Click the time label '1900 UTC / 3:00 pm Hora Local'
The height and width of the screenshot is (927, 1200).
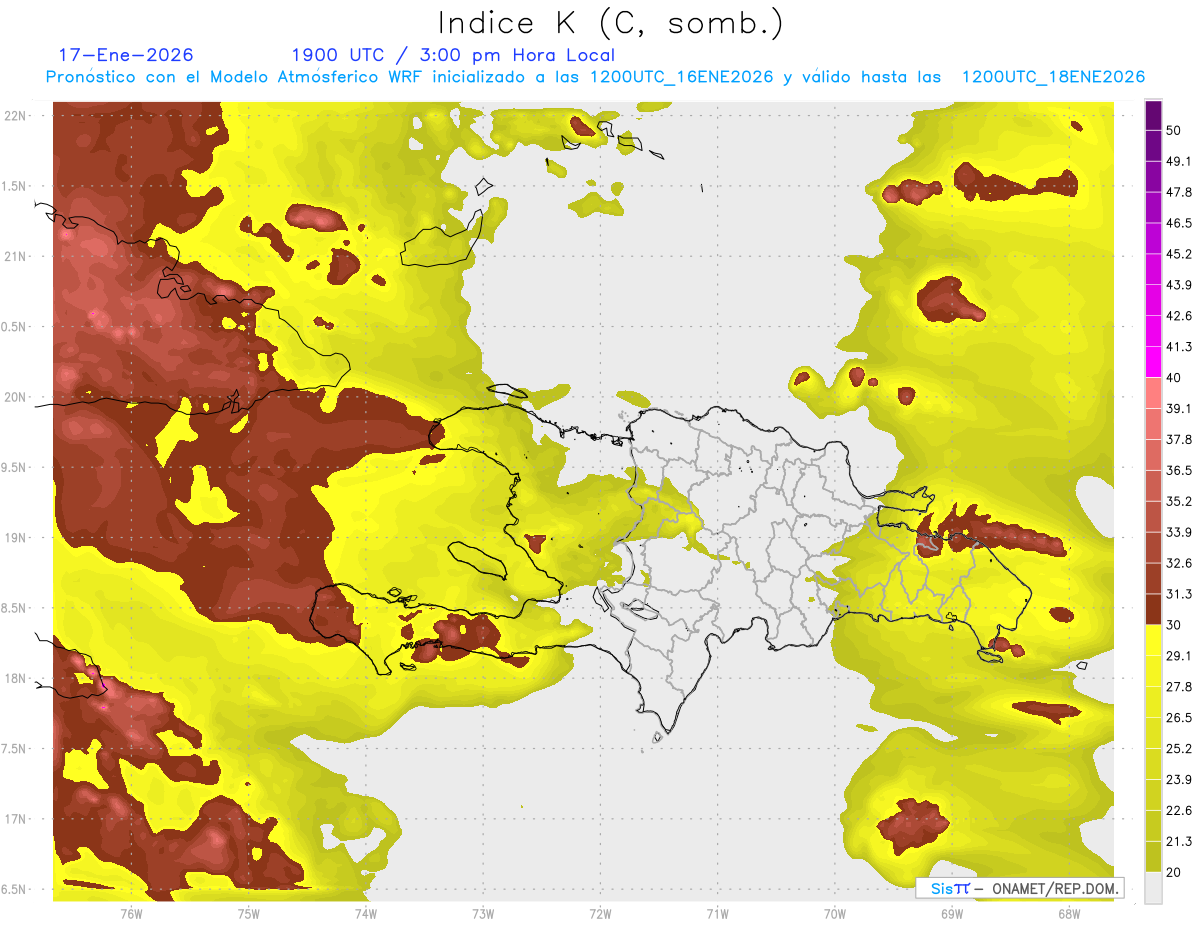click(453, 55)
